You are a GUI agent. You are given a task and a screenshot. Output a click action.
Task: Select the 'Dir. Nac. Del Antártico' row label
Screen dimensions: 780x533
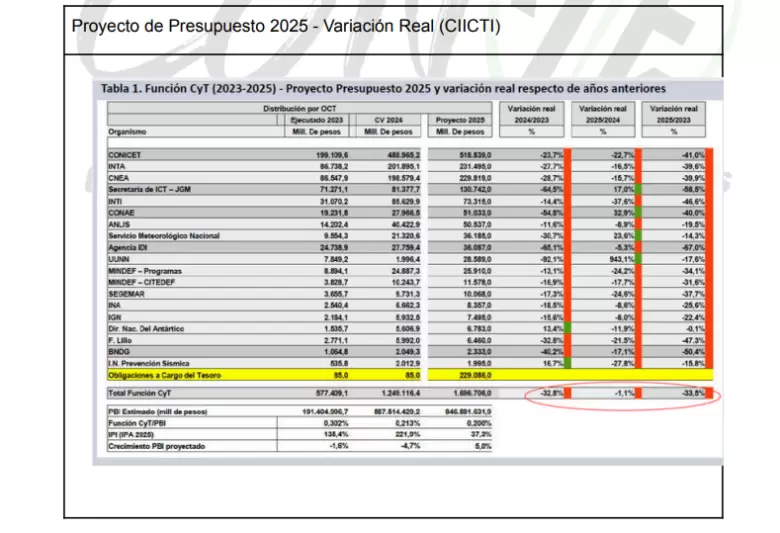coord(146,328)
